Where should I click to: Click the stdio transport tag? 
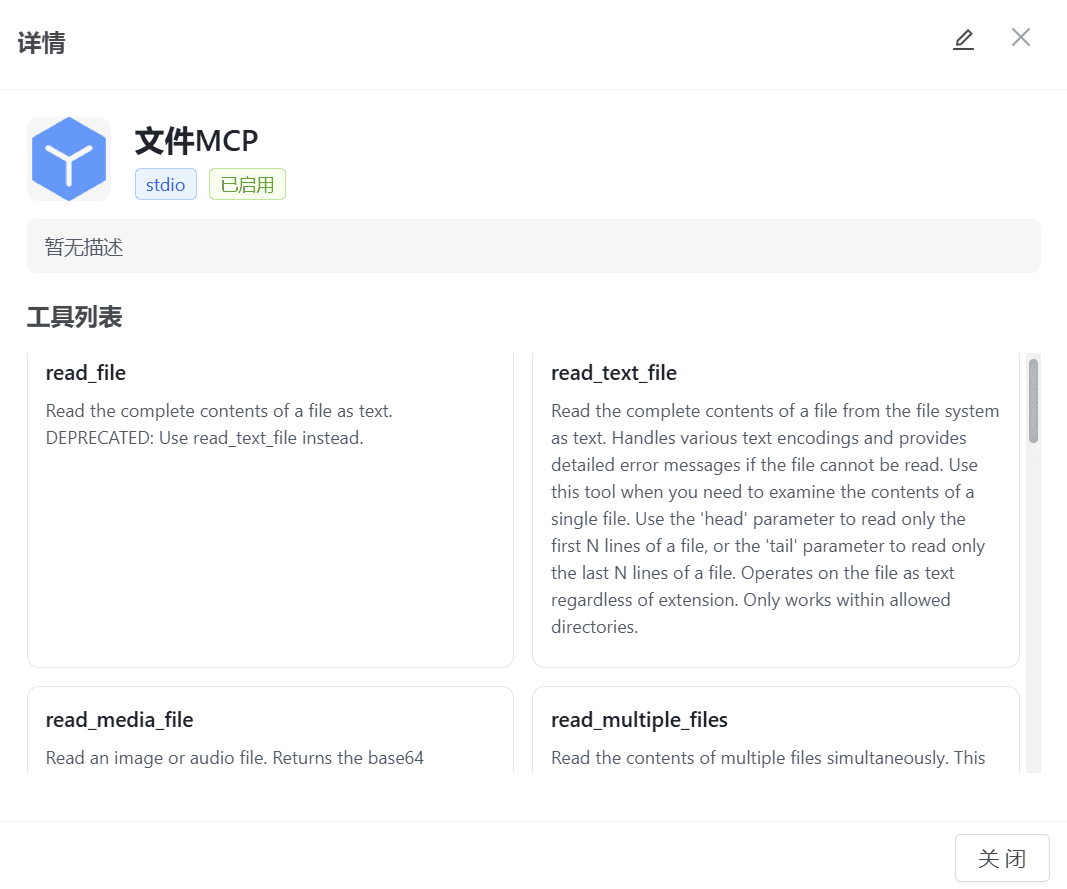(x=166, y=184)
